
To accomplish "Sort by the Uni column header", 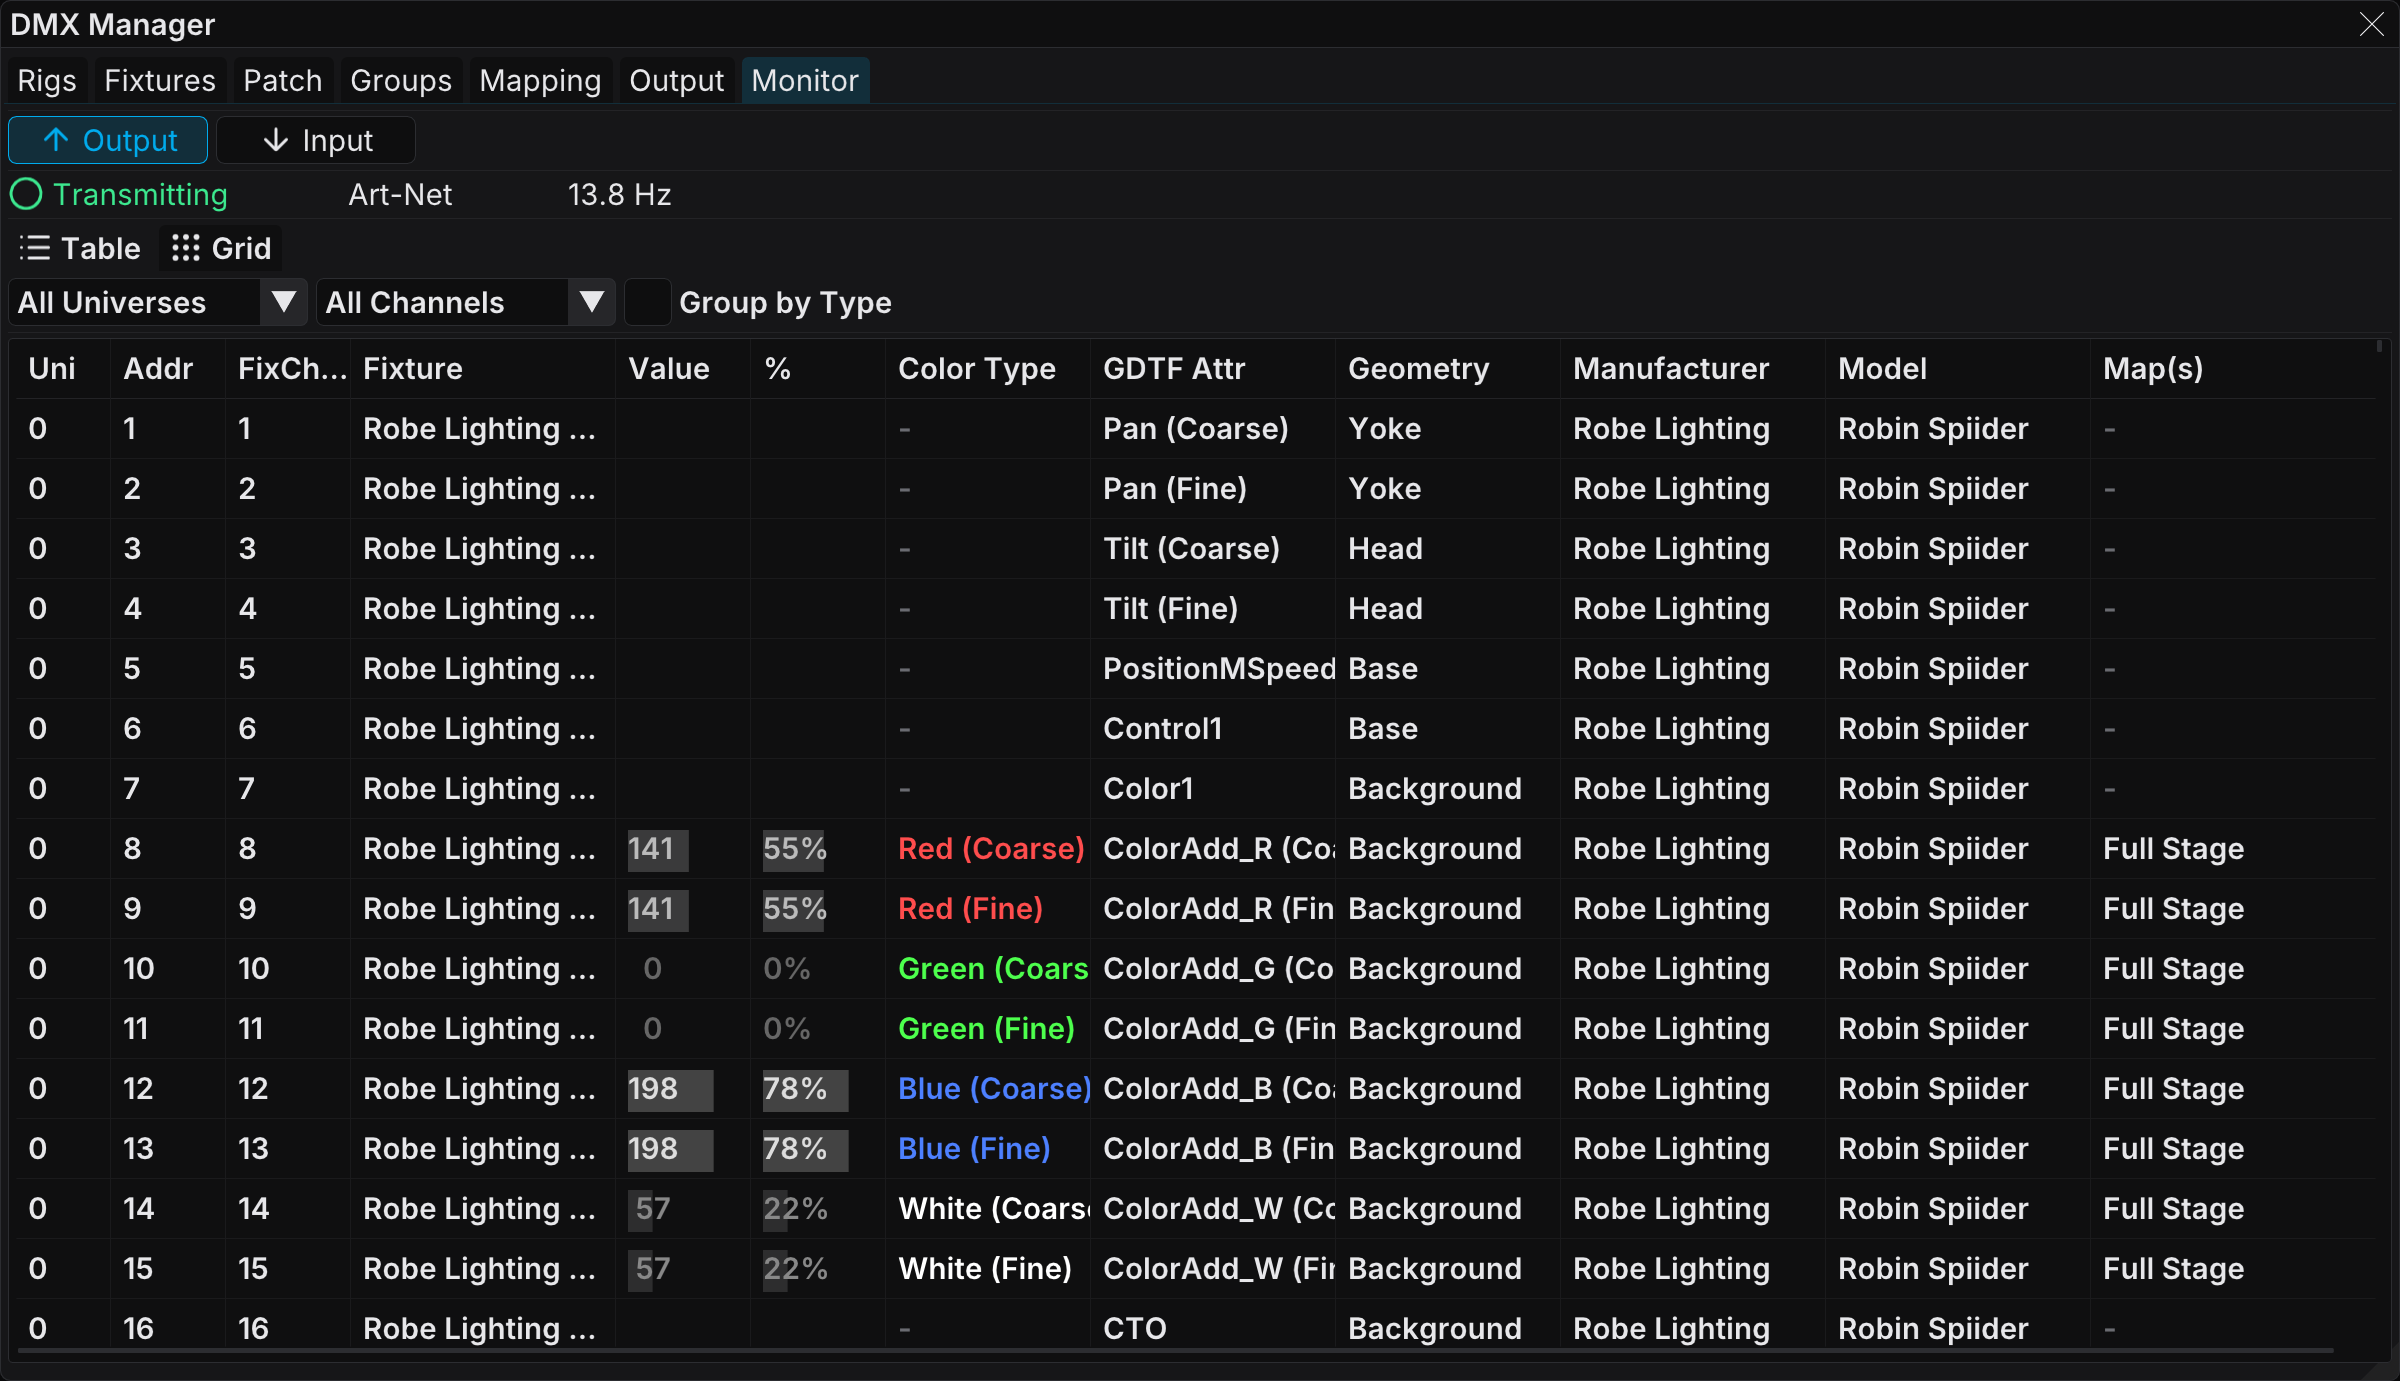I will click(52, 368).
